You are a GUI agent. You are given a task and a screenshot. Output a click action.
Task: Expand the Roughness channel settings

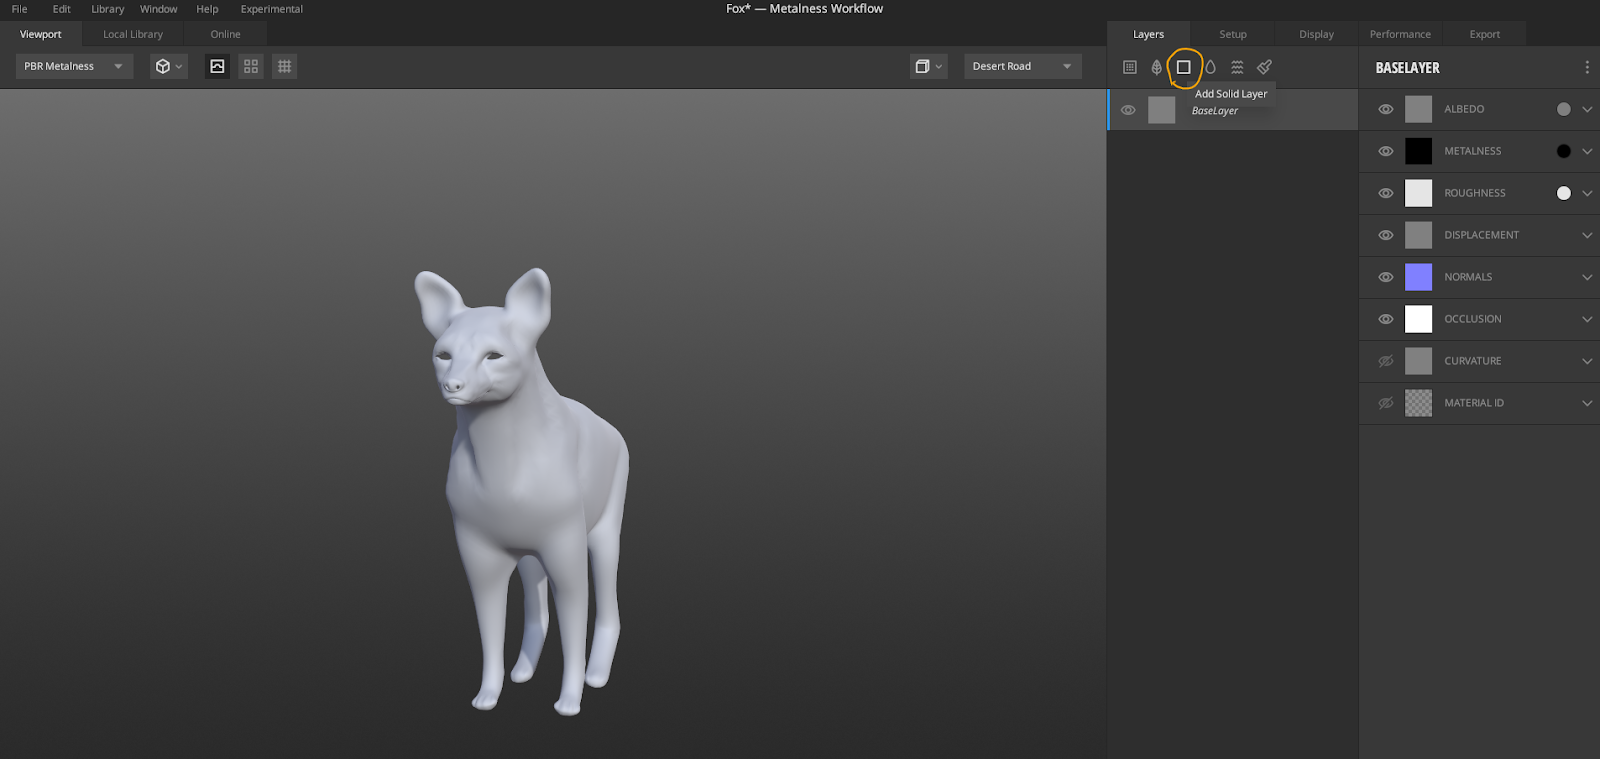[x=1586, y=193]
